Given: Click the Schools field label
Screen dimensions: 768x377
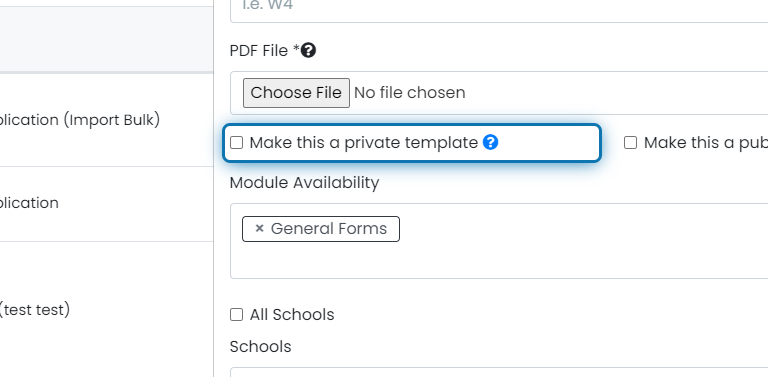Looking at the screenshot, I should (261, 347).
